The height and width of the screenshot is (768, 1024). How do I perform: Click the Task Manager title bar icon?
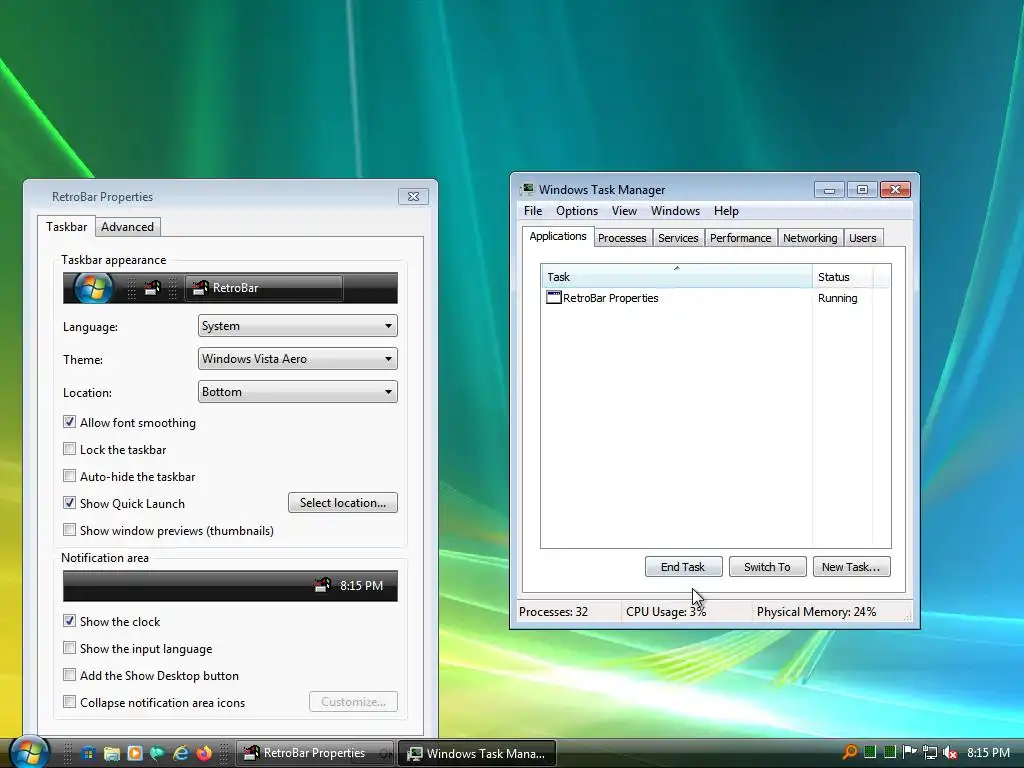tap(527, 189)
